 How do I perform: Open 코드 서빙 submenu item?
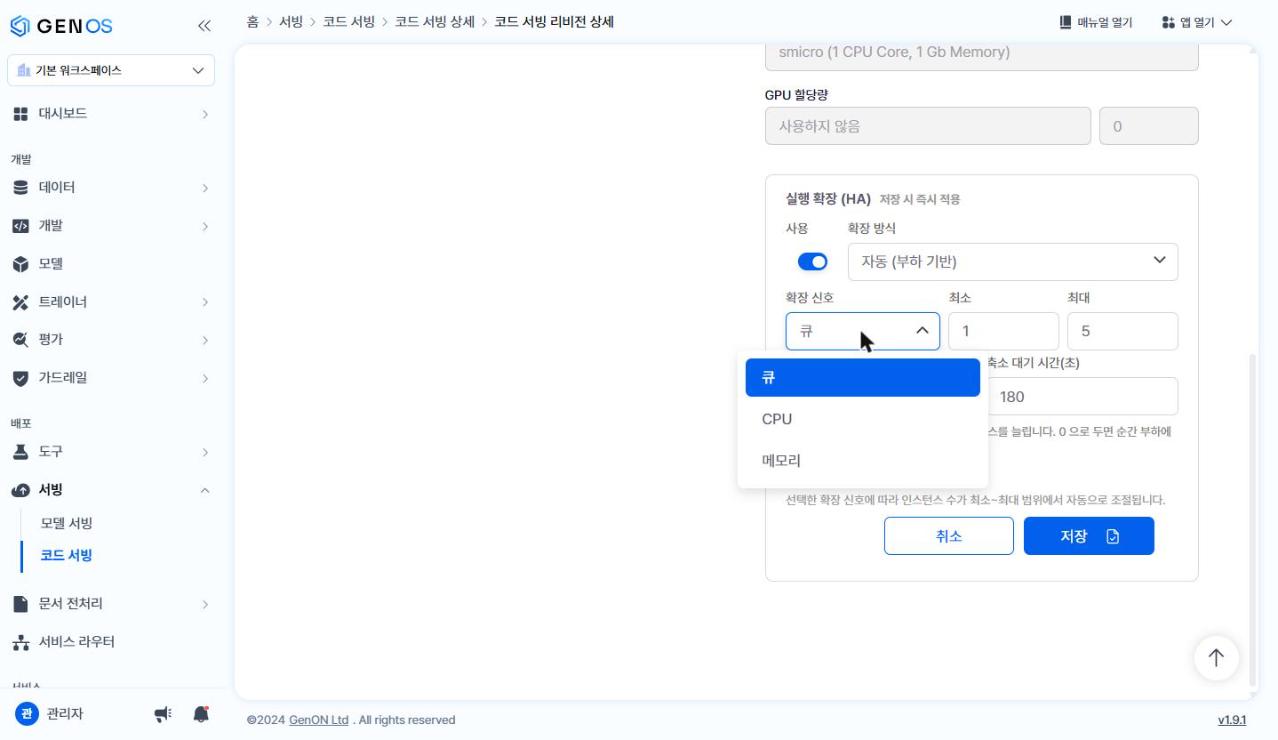[x=66, y=555]
